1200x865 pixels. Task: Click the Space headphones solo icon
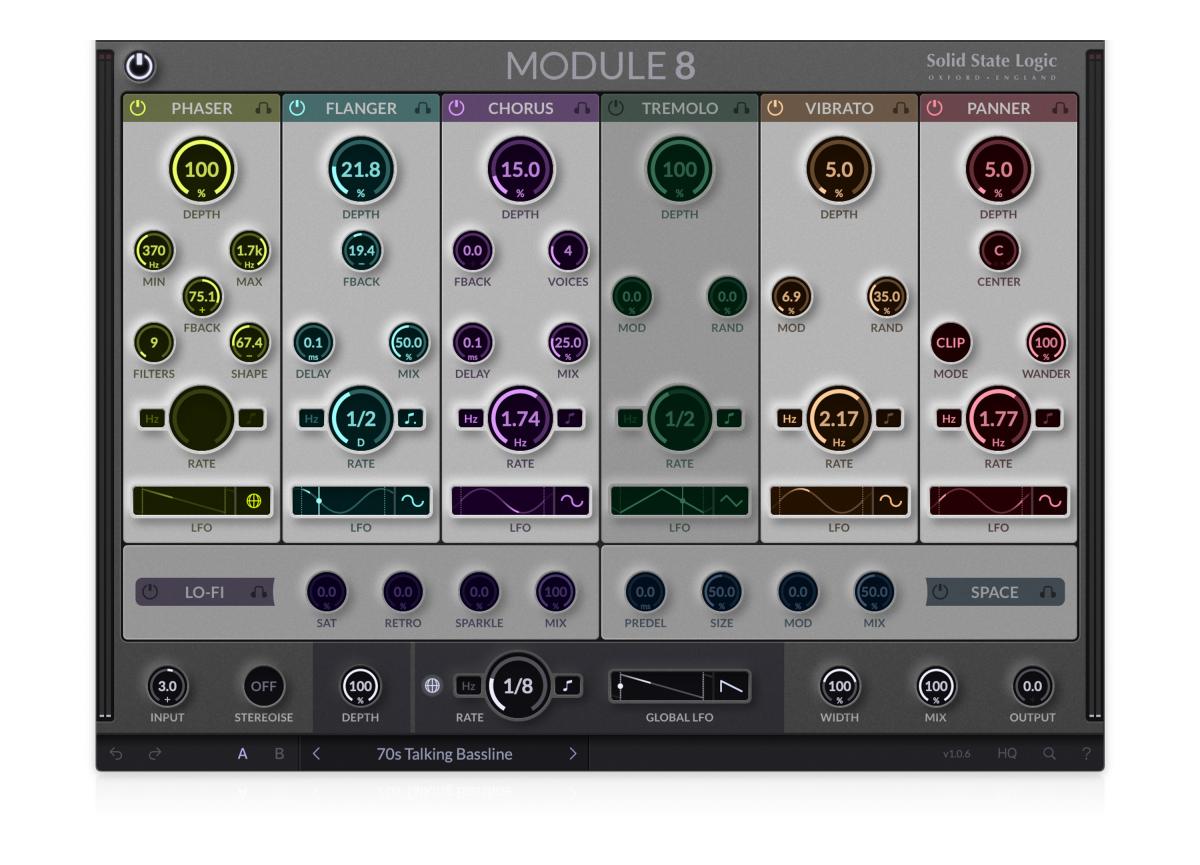point(1047,592)
